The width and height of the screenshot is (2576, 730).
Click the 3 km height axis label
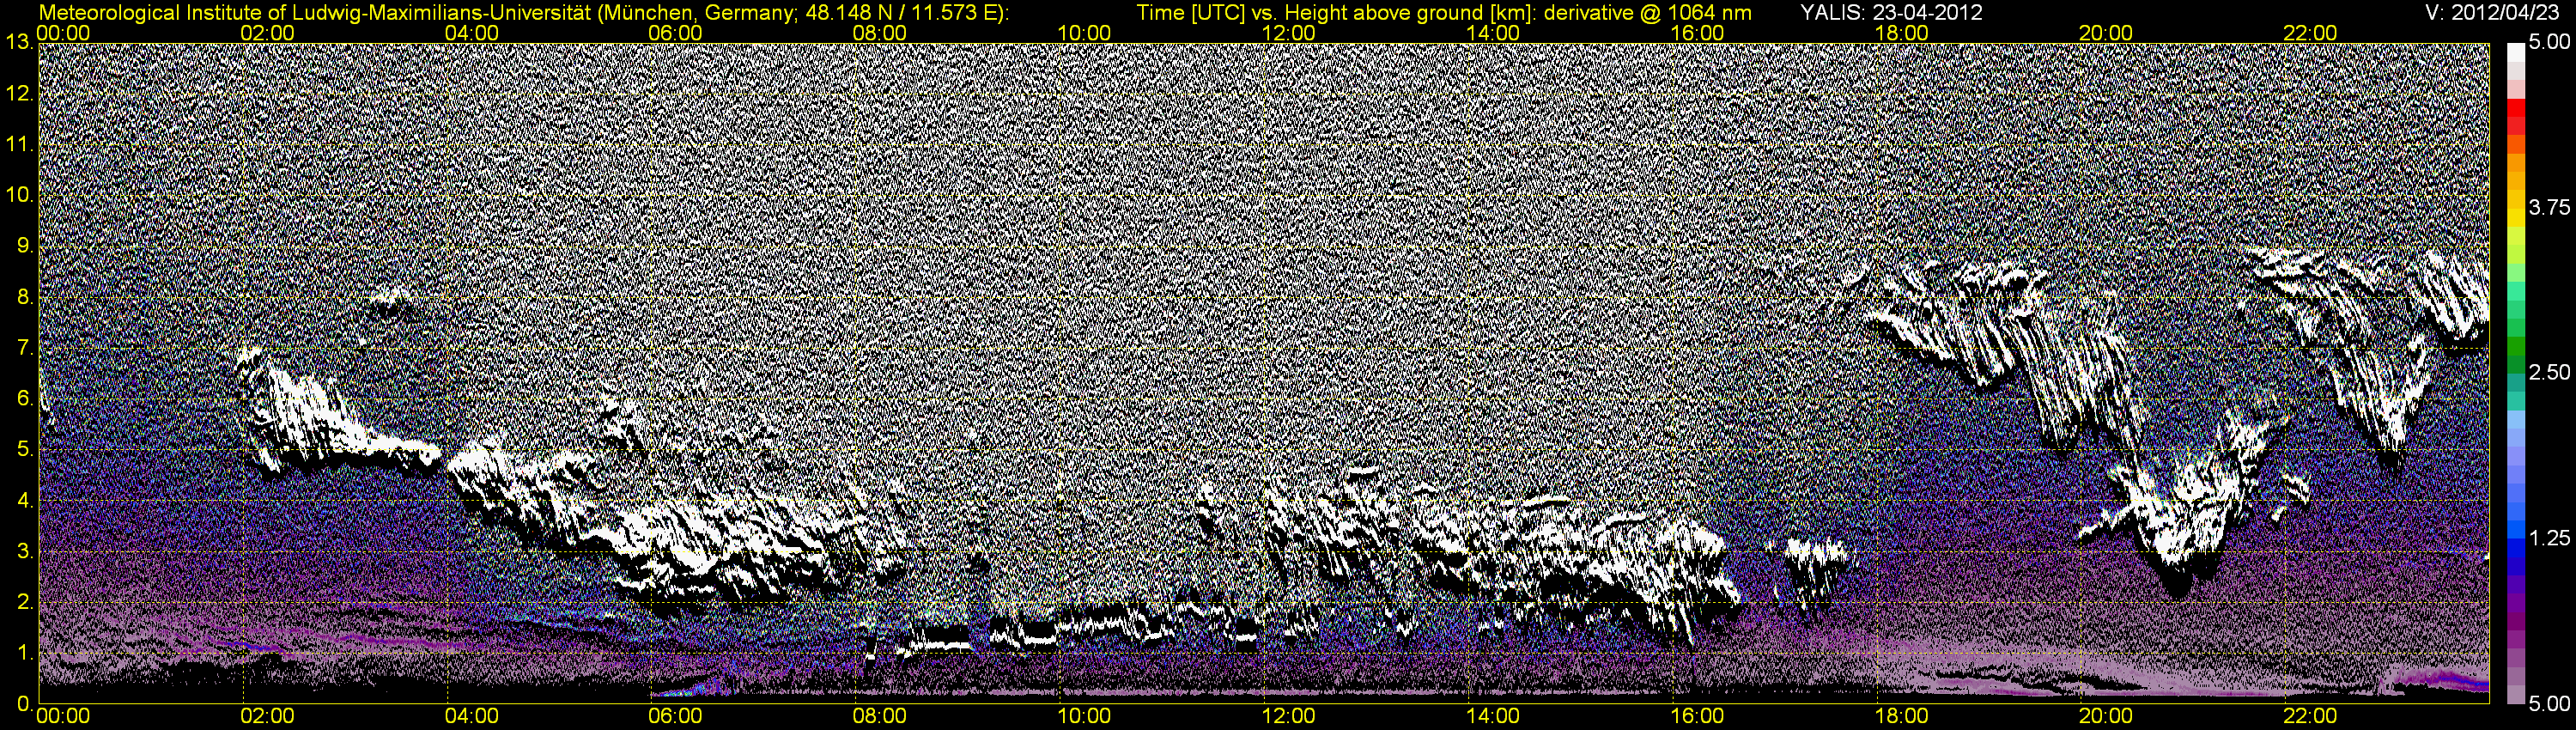point(24,552)
